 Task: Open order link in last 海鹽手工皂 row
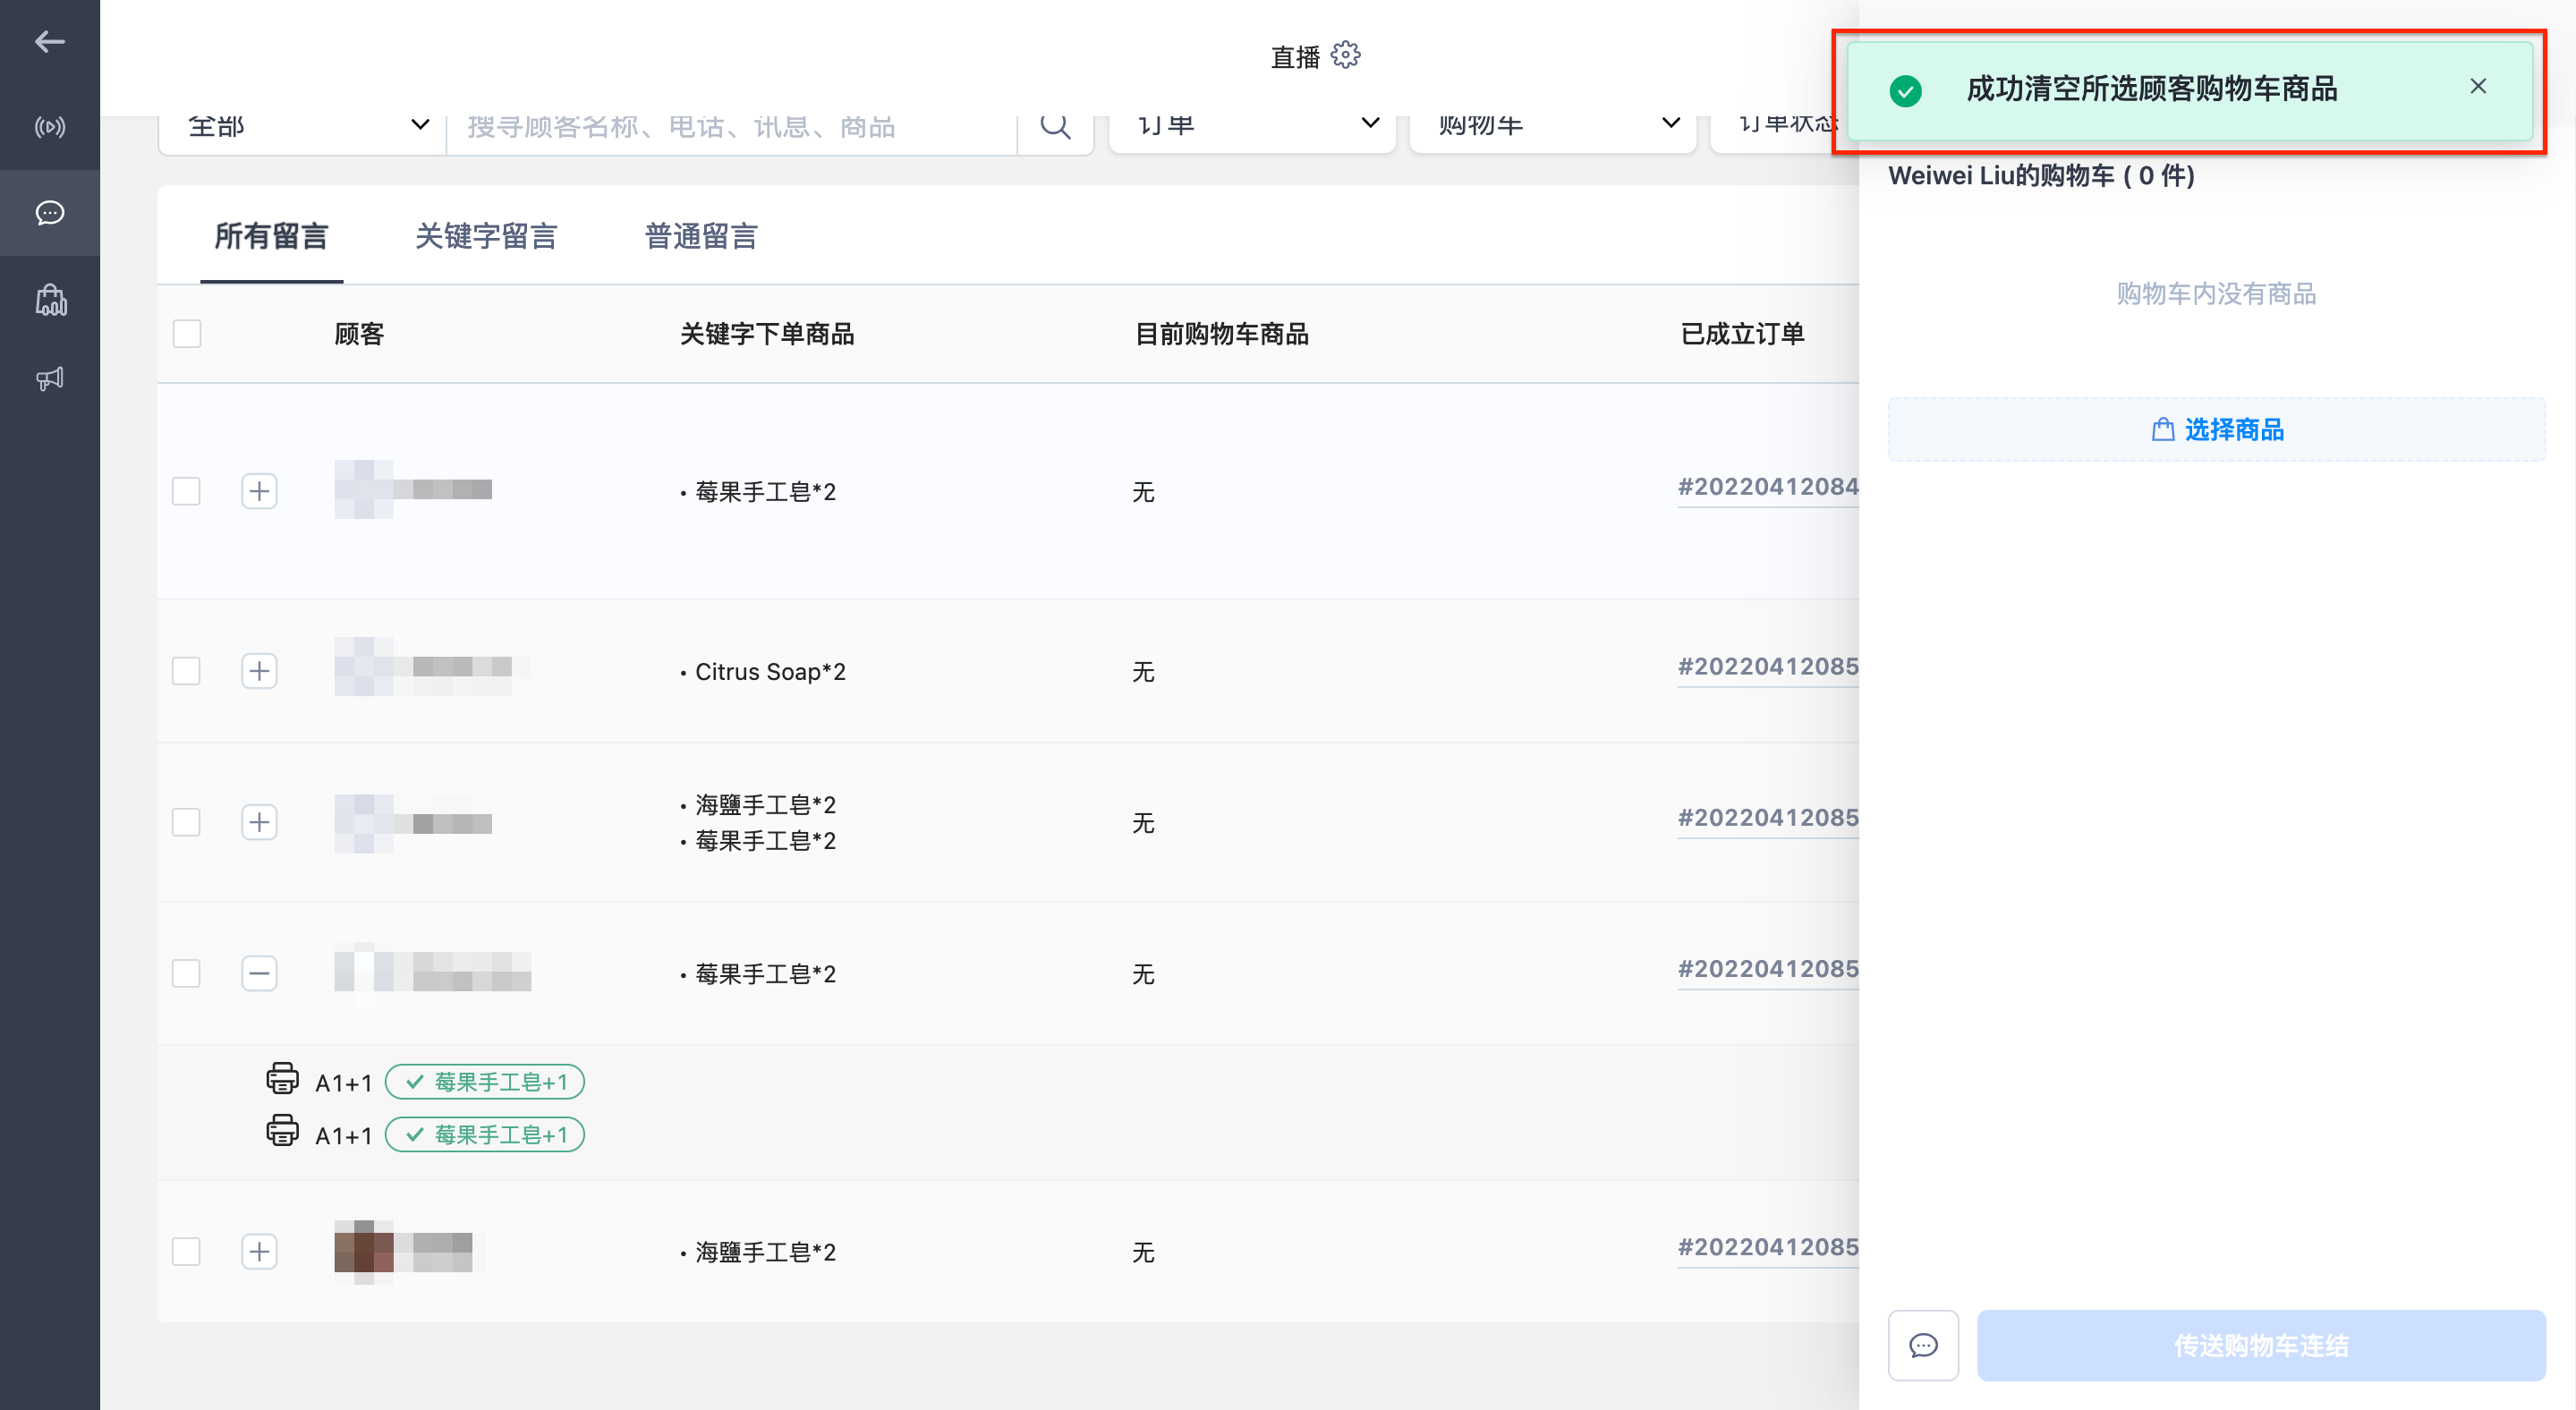[1768, 1247]
